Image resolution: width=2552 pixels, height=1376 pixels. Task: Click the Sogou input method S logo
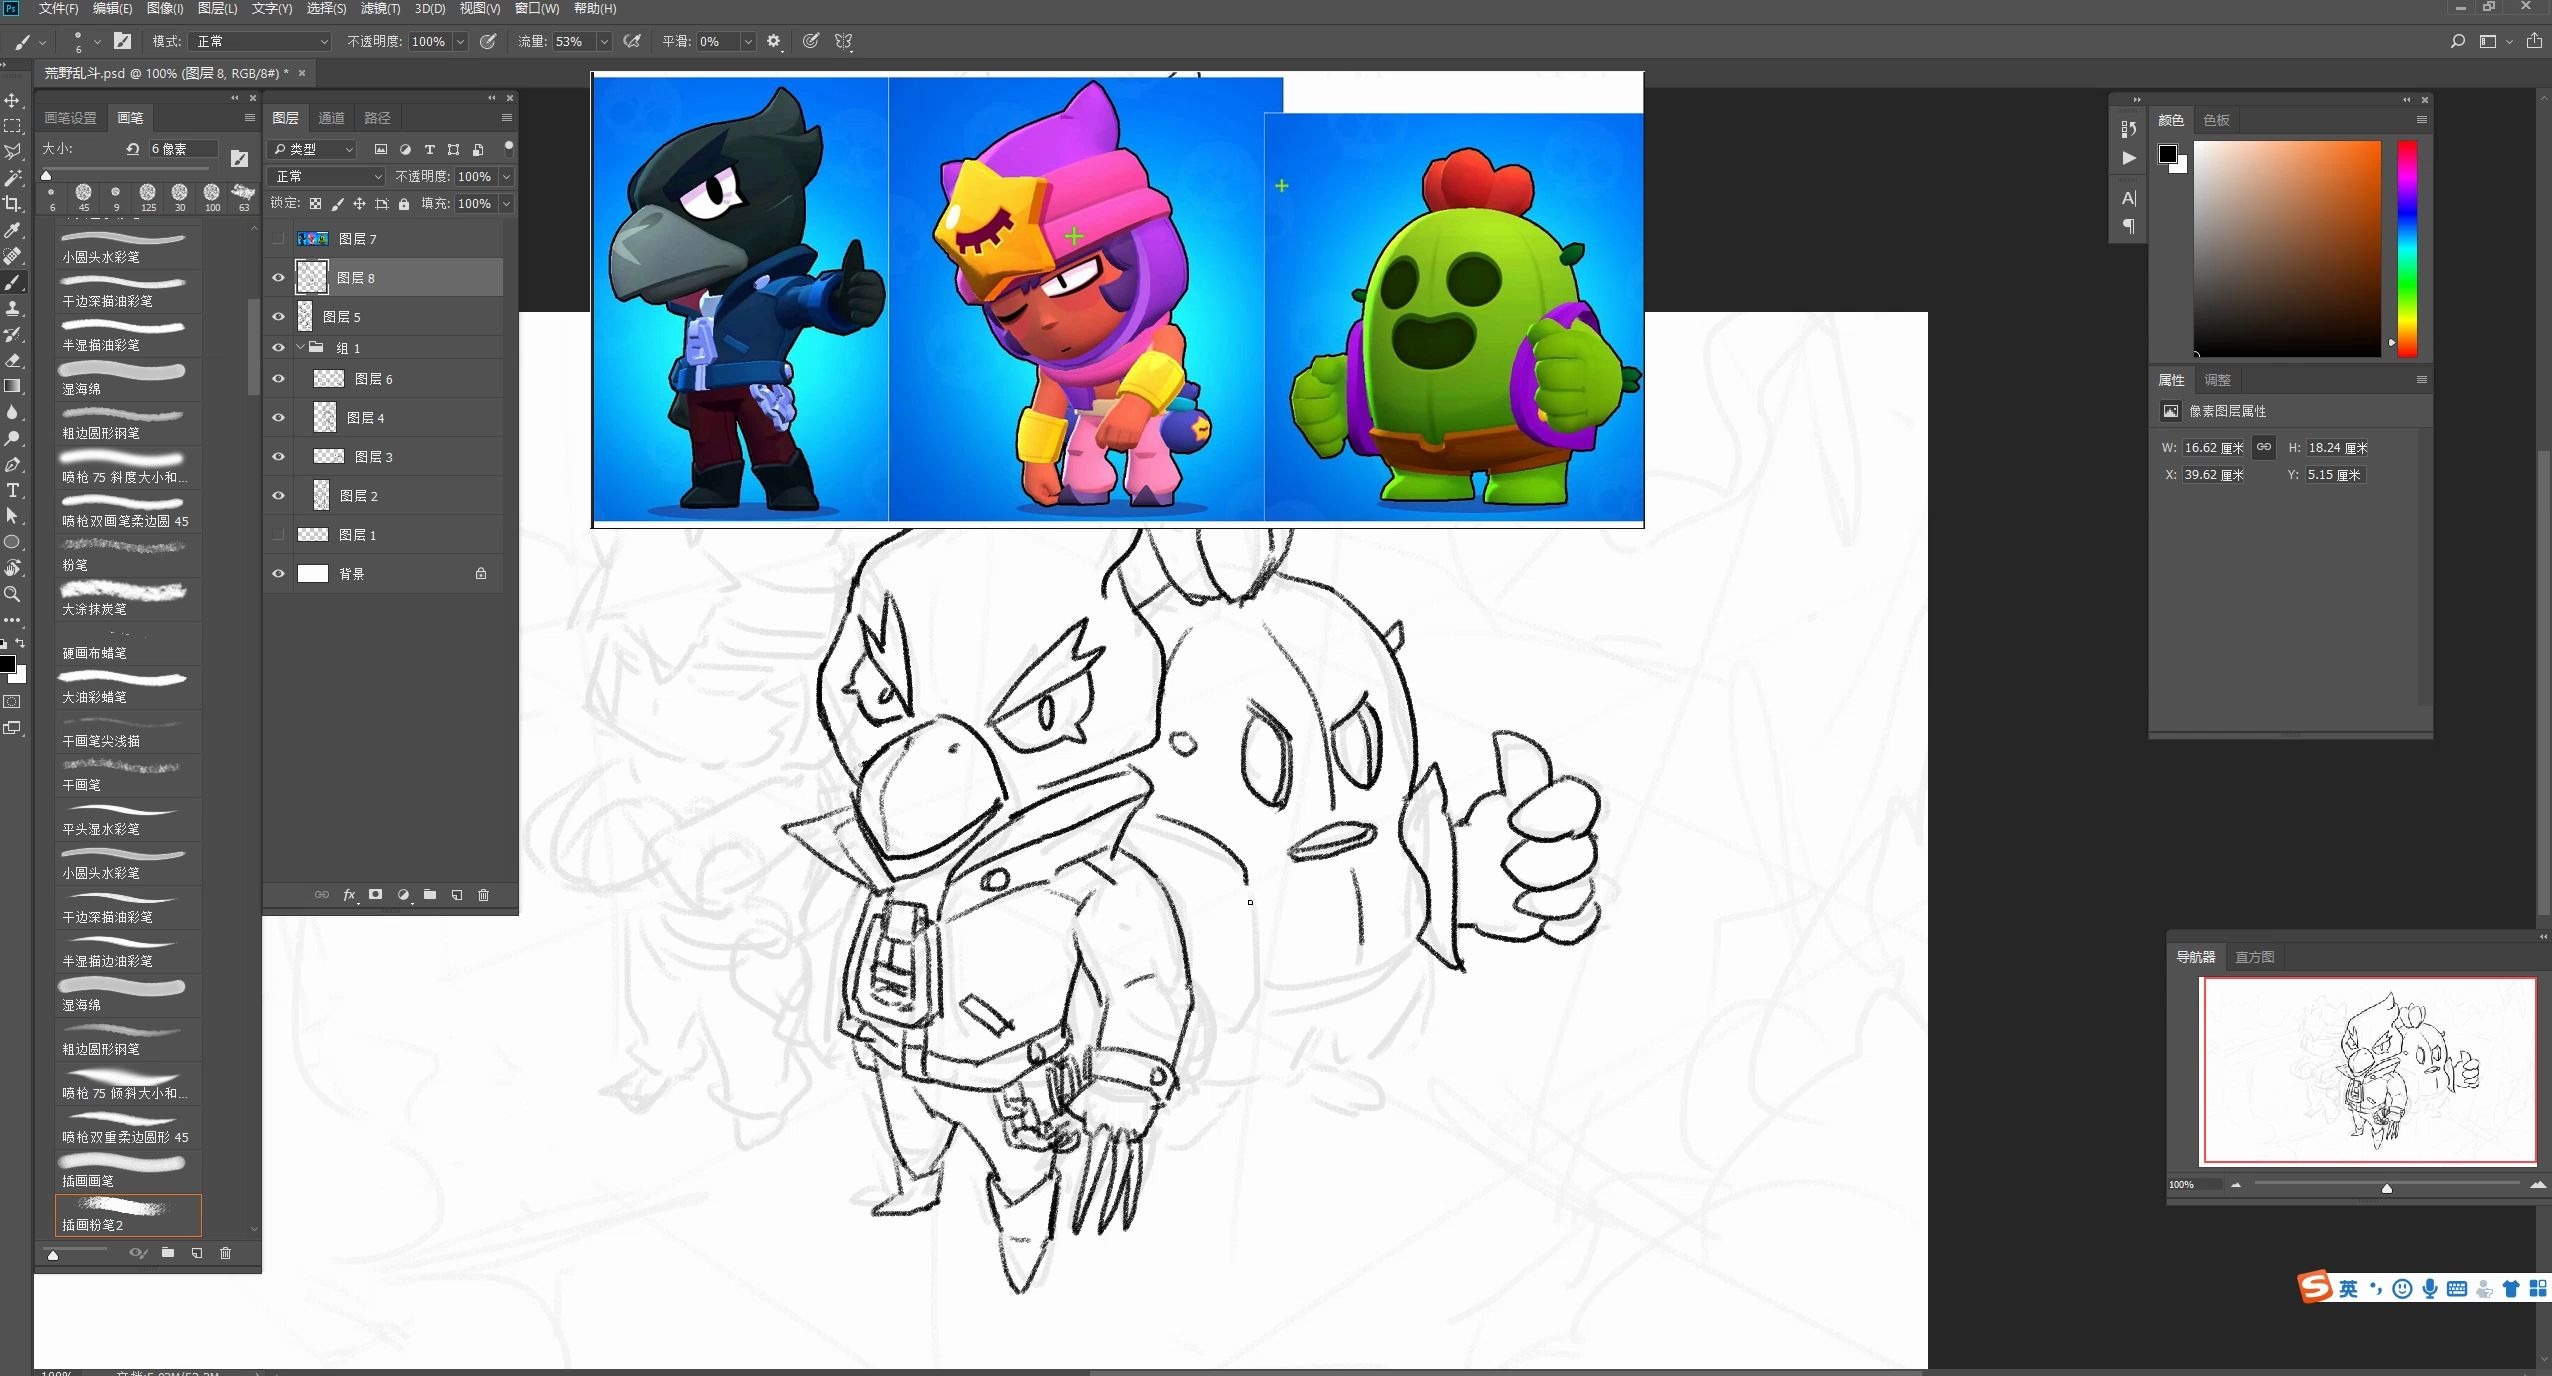pyautogui.click(x=2314, y=1287)
